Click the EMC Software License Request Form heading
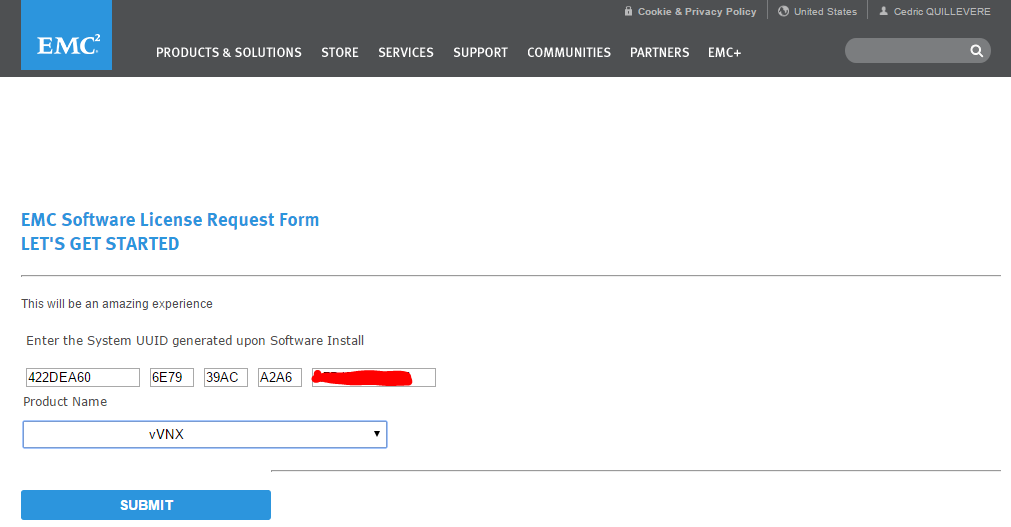Viewport: 1011px width, 527px height. 170,220
